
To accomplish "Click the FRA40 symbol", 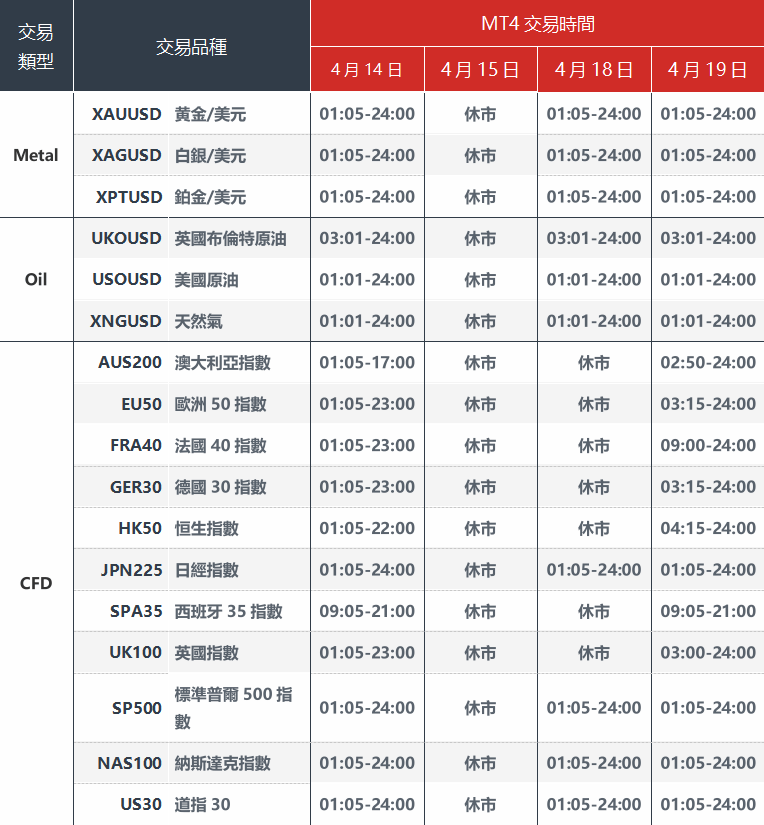I will pyautogui.click(x=136, y=445).
